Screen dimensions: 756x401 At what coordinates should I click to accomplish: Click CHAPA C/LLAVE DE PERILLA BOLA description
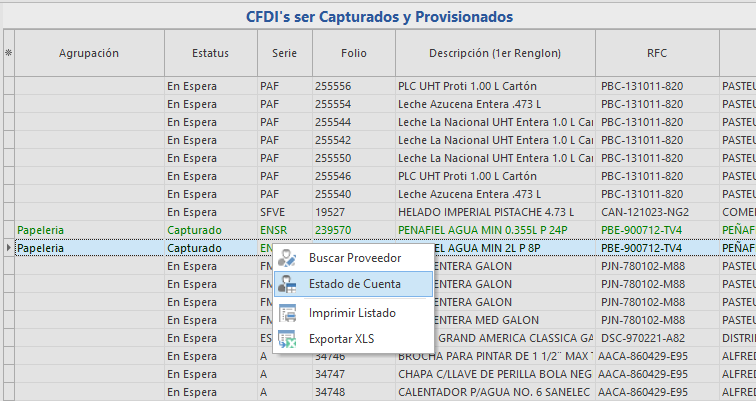point(495,374)
